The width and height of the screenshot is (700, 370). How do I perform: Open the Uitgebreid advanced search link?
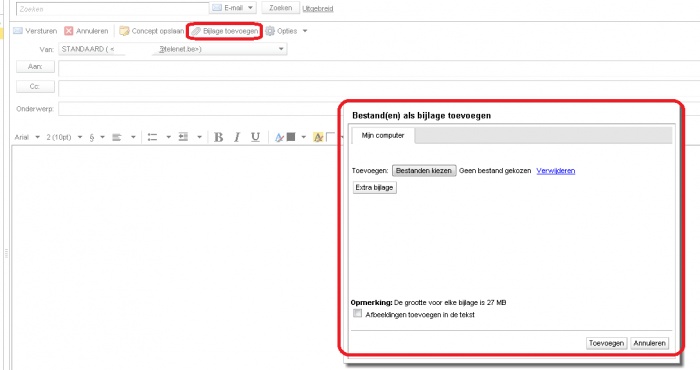(x=318, y=8)
